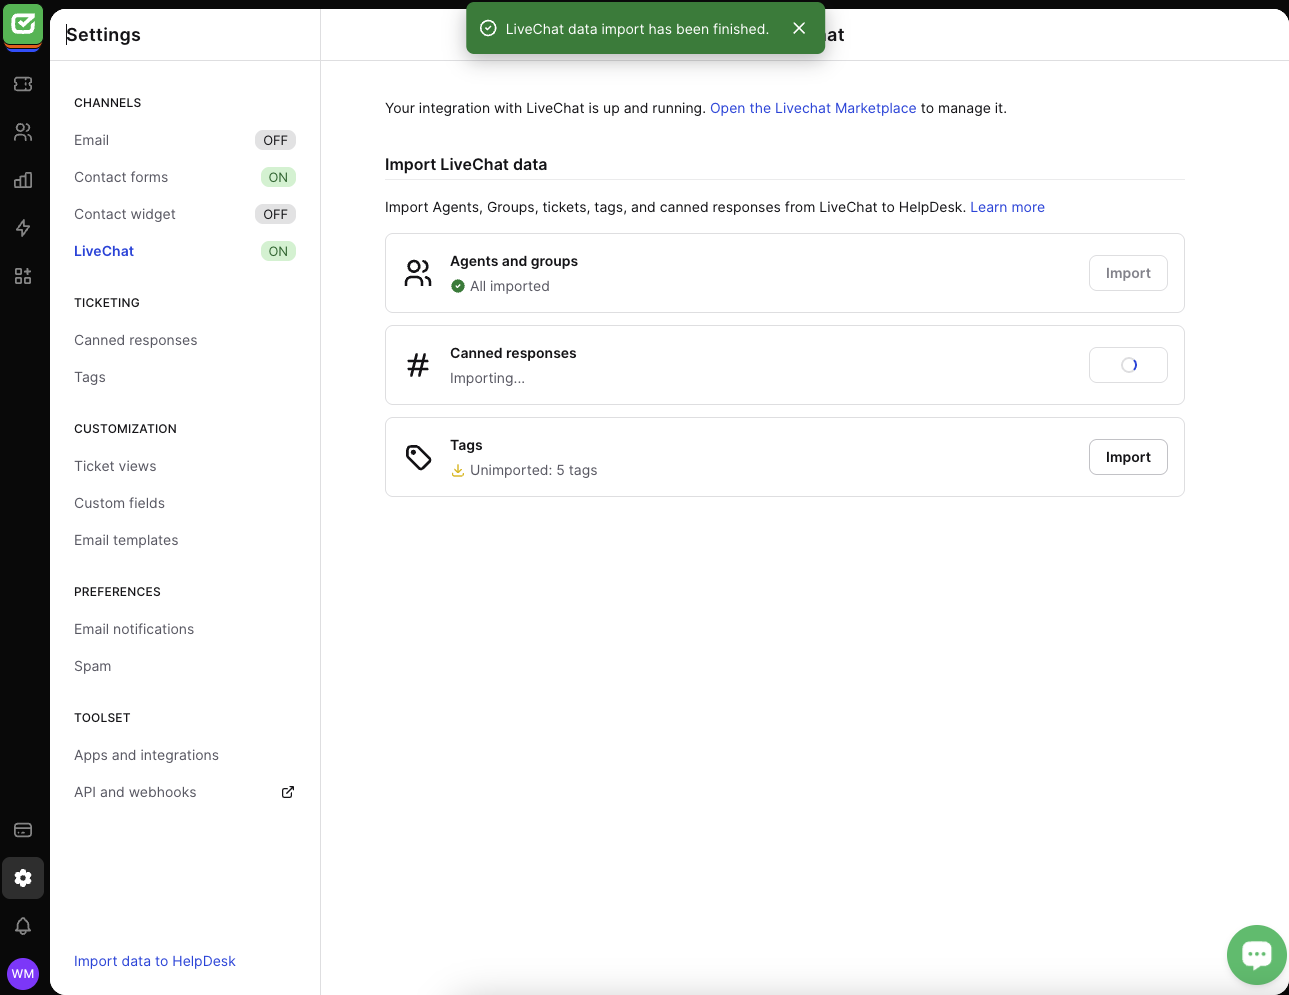The image size is (1289, 995).
Task: Click the Agents and groups people icon
Action: [x=418, y=273]
